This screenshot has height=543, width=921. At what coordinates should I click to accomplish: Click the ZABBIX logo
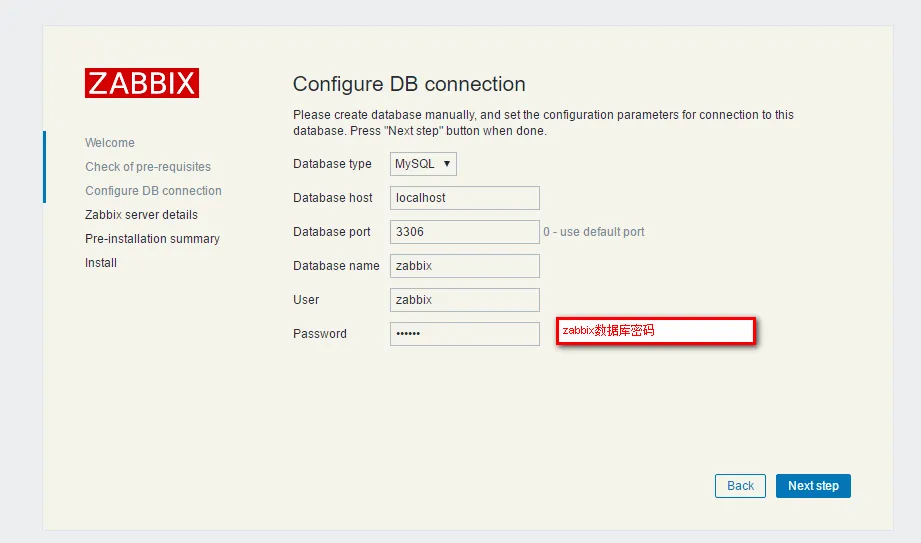pos(142,83)
